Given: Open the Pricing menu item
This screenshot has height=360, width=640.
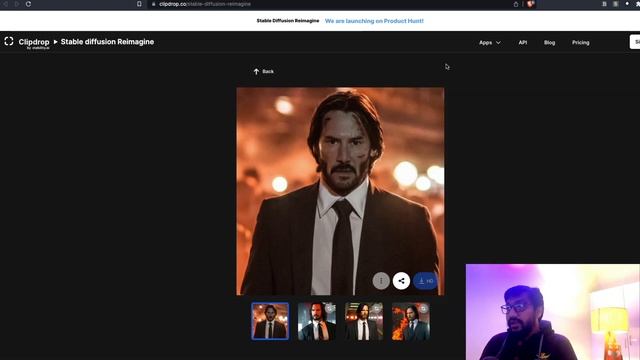Looking at the screenshot, I should tap(580, 42).
